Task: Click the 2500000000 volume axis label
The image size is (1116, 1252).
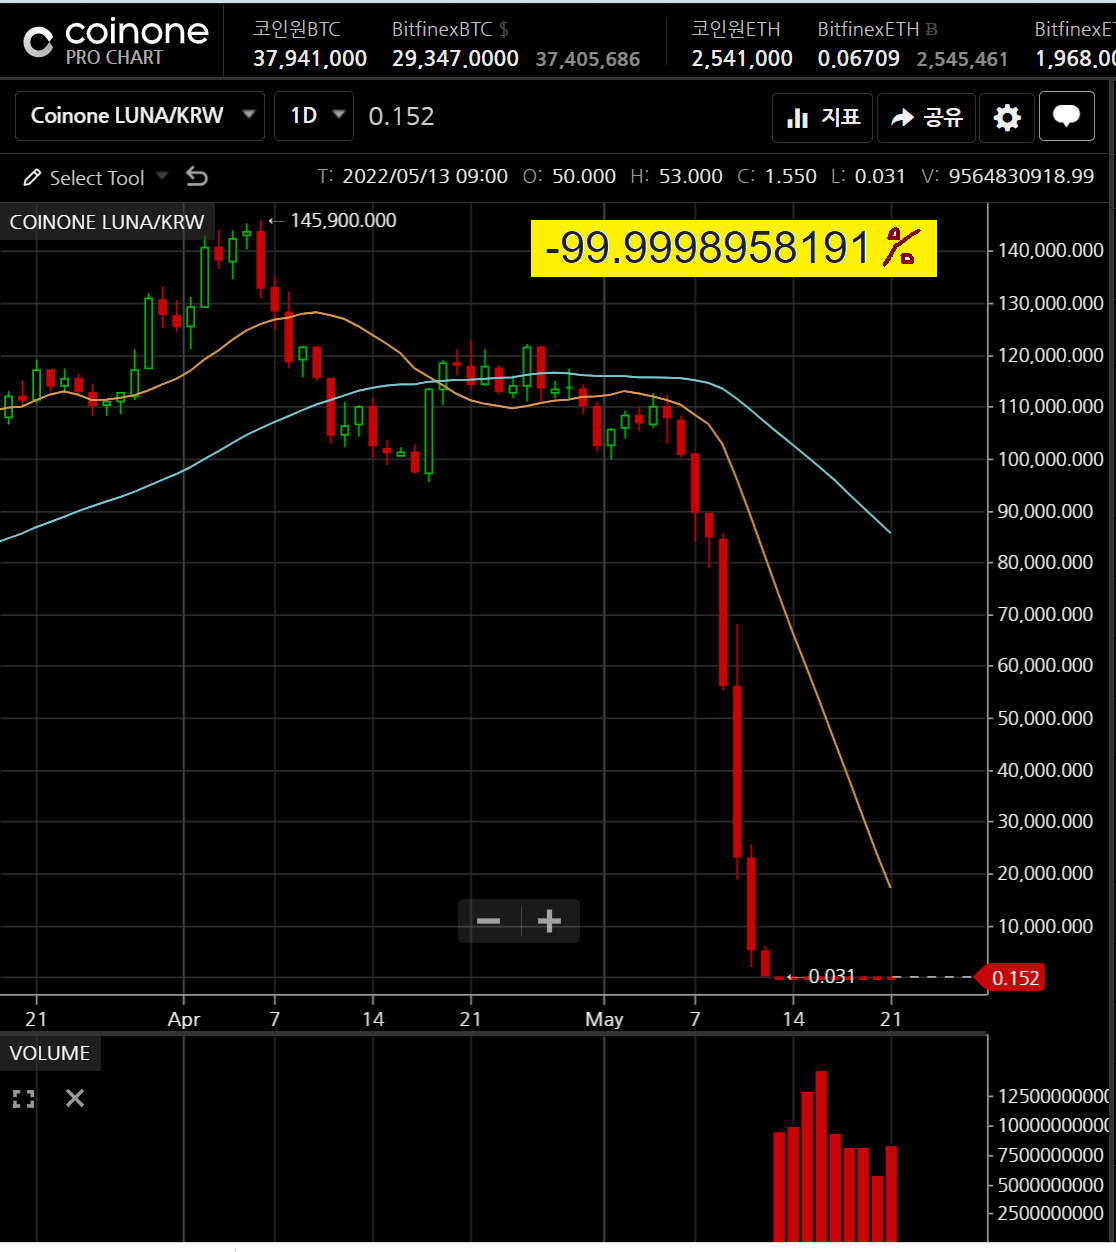Action: tap(1050, 1213)
